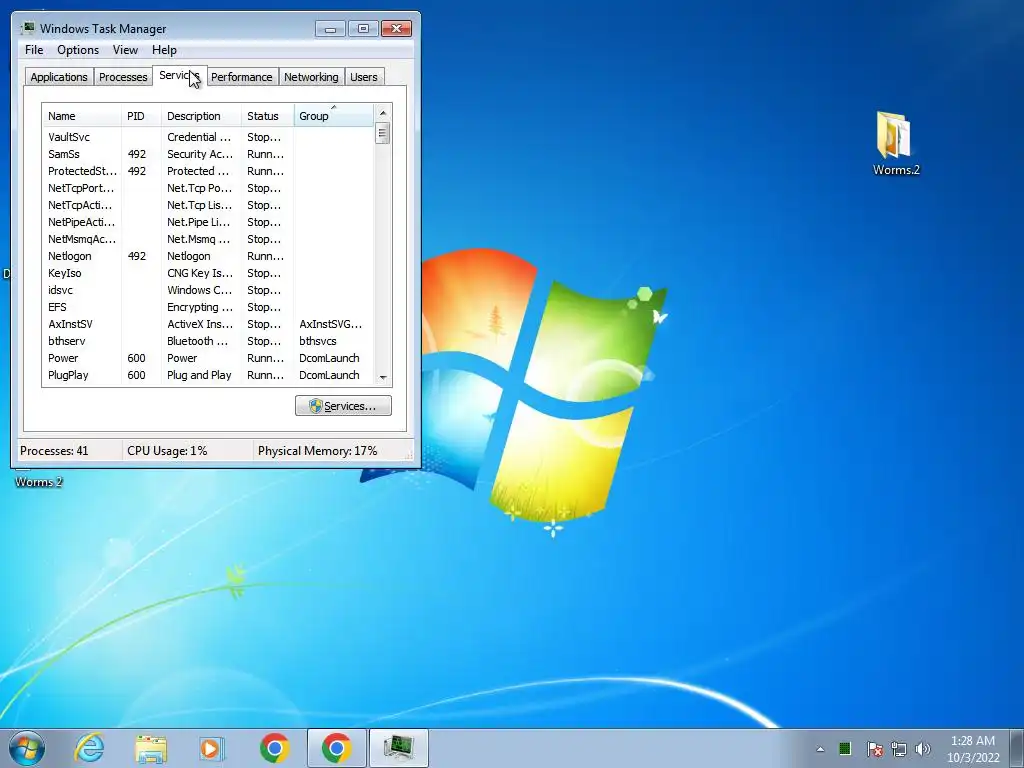Open Windows Explorer from the taskbar
Screen dimensions: 1024x768
[x=151, y=748]
